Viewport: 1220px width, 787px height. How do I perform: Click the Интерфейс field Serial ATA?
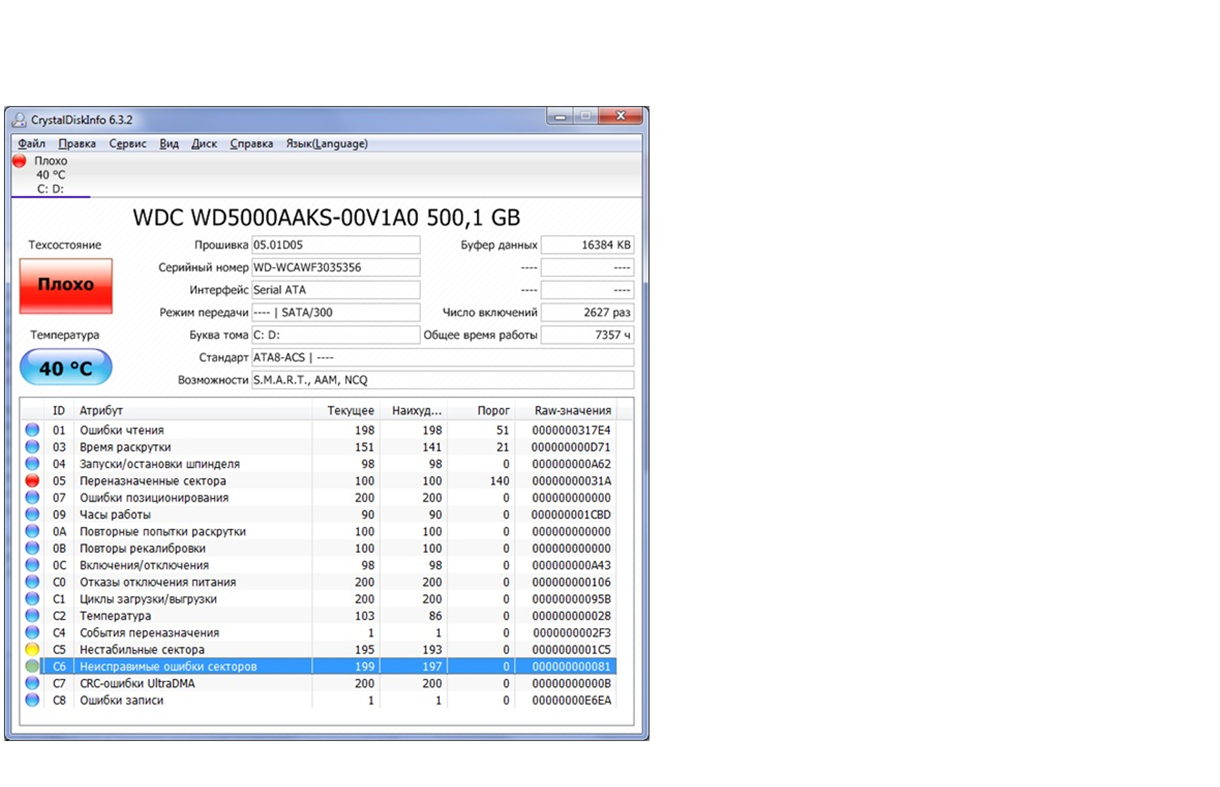pyautogui.click(x=336, y=290)
